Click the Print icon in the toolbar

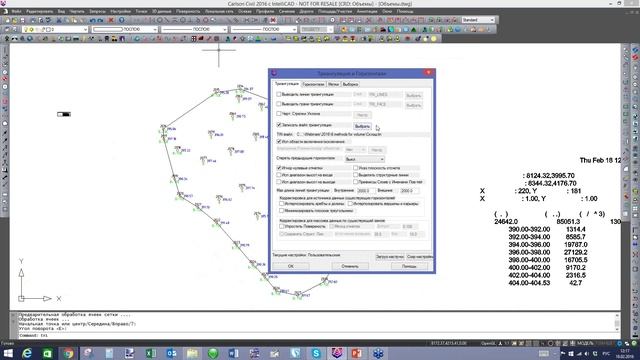coord(34,20)
